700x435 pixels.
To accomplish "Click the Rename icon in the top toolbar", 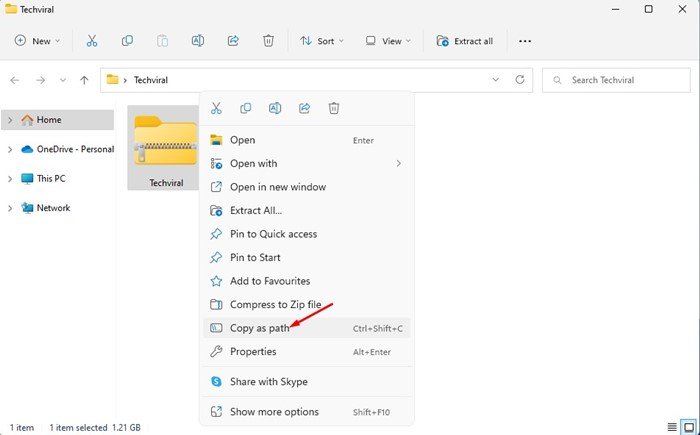I will [x=198, y=41].
